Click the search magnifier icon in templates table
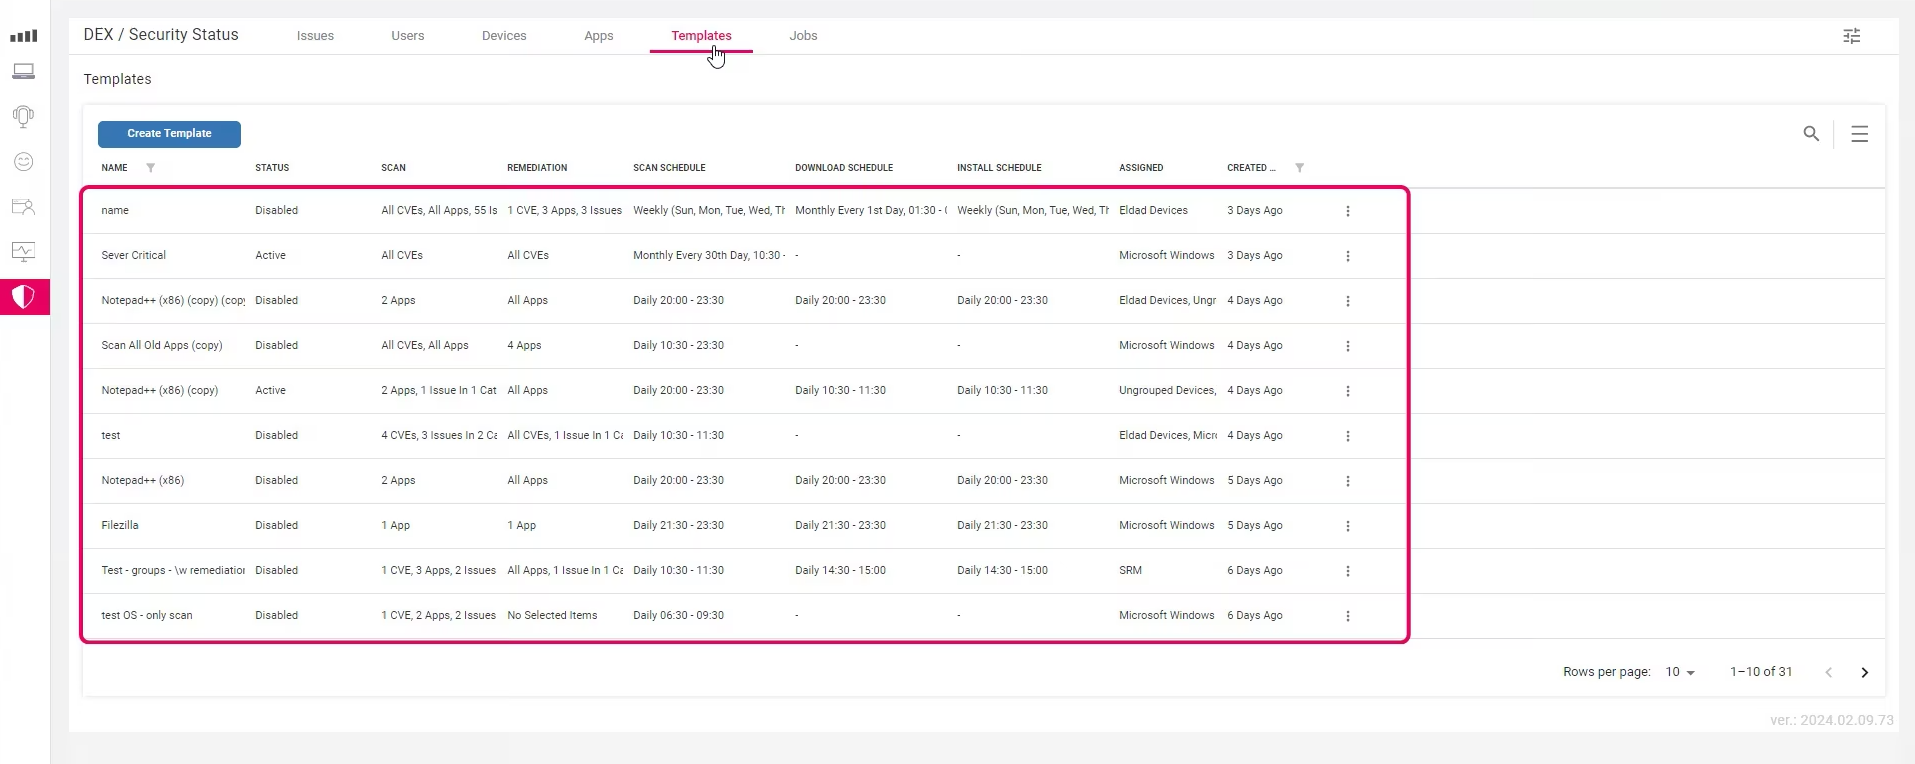The image size is (1915, 764). (x=1811, y=133)
